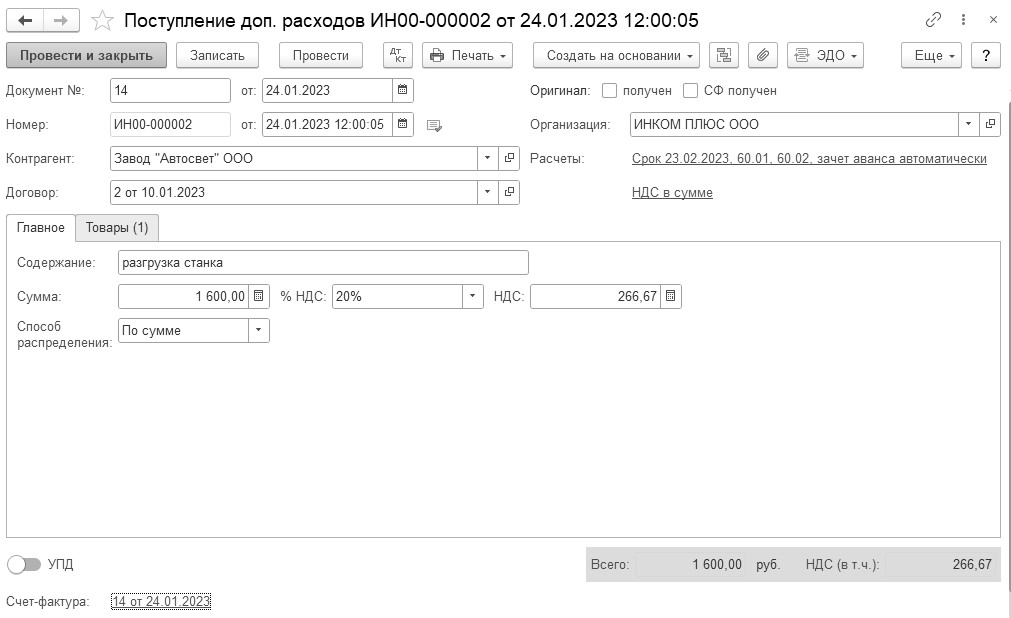Open the Еще menu
The height and width of the screenshot is (618, 1011).
(x=931, y=55)
